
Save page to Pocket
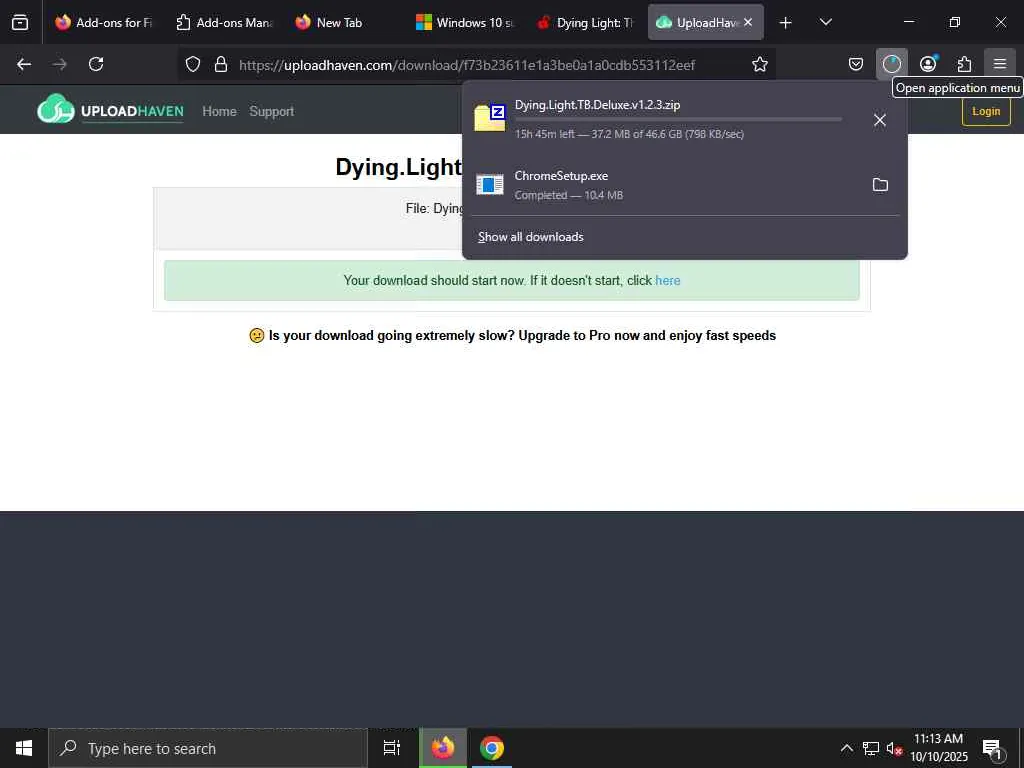[x=856, y=64]
